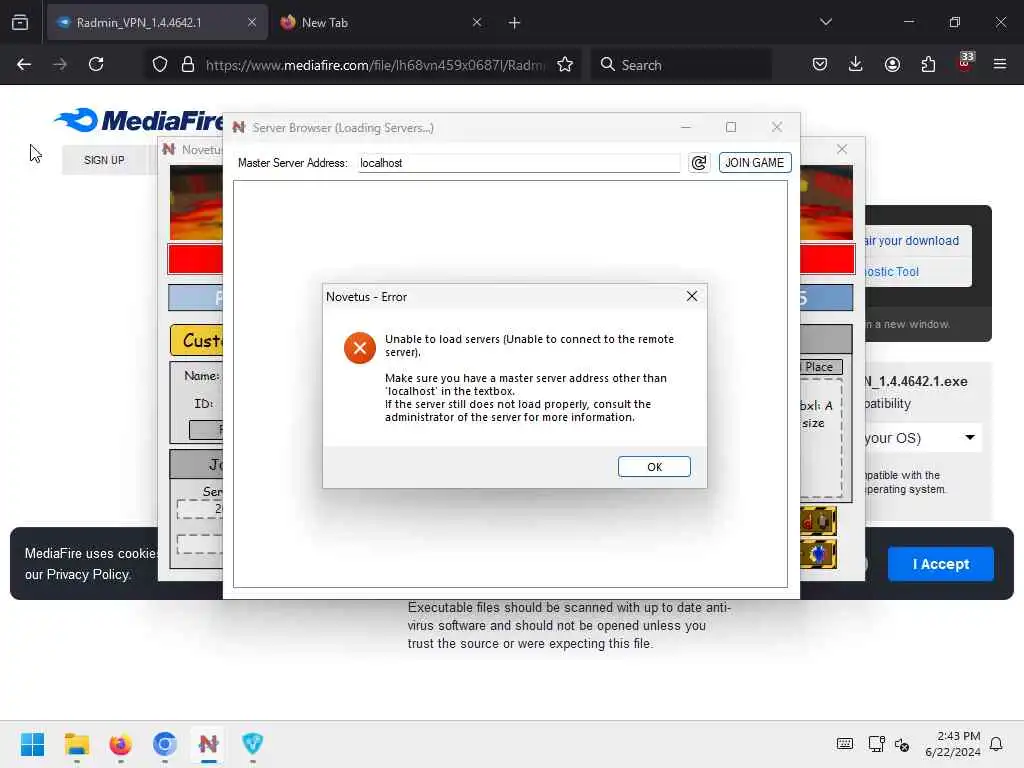
Task: Open the Save to Pocket icon
Action: coord(820,65)
